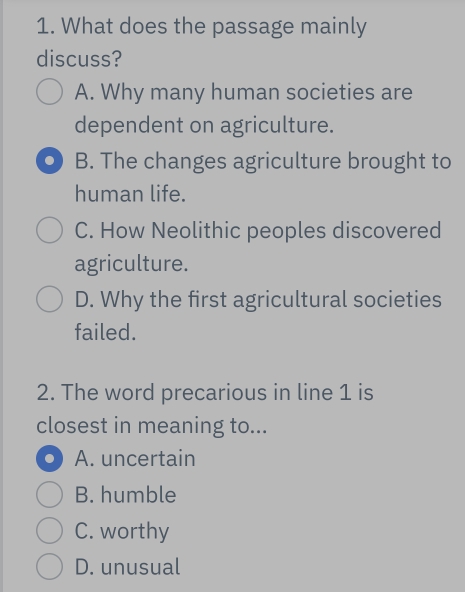
Task: Click the label text 'uncertain'
Action: click(148, 459)
